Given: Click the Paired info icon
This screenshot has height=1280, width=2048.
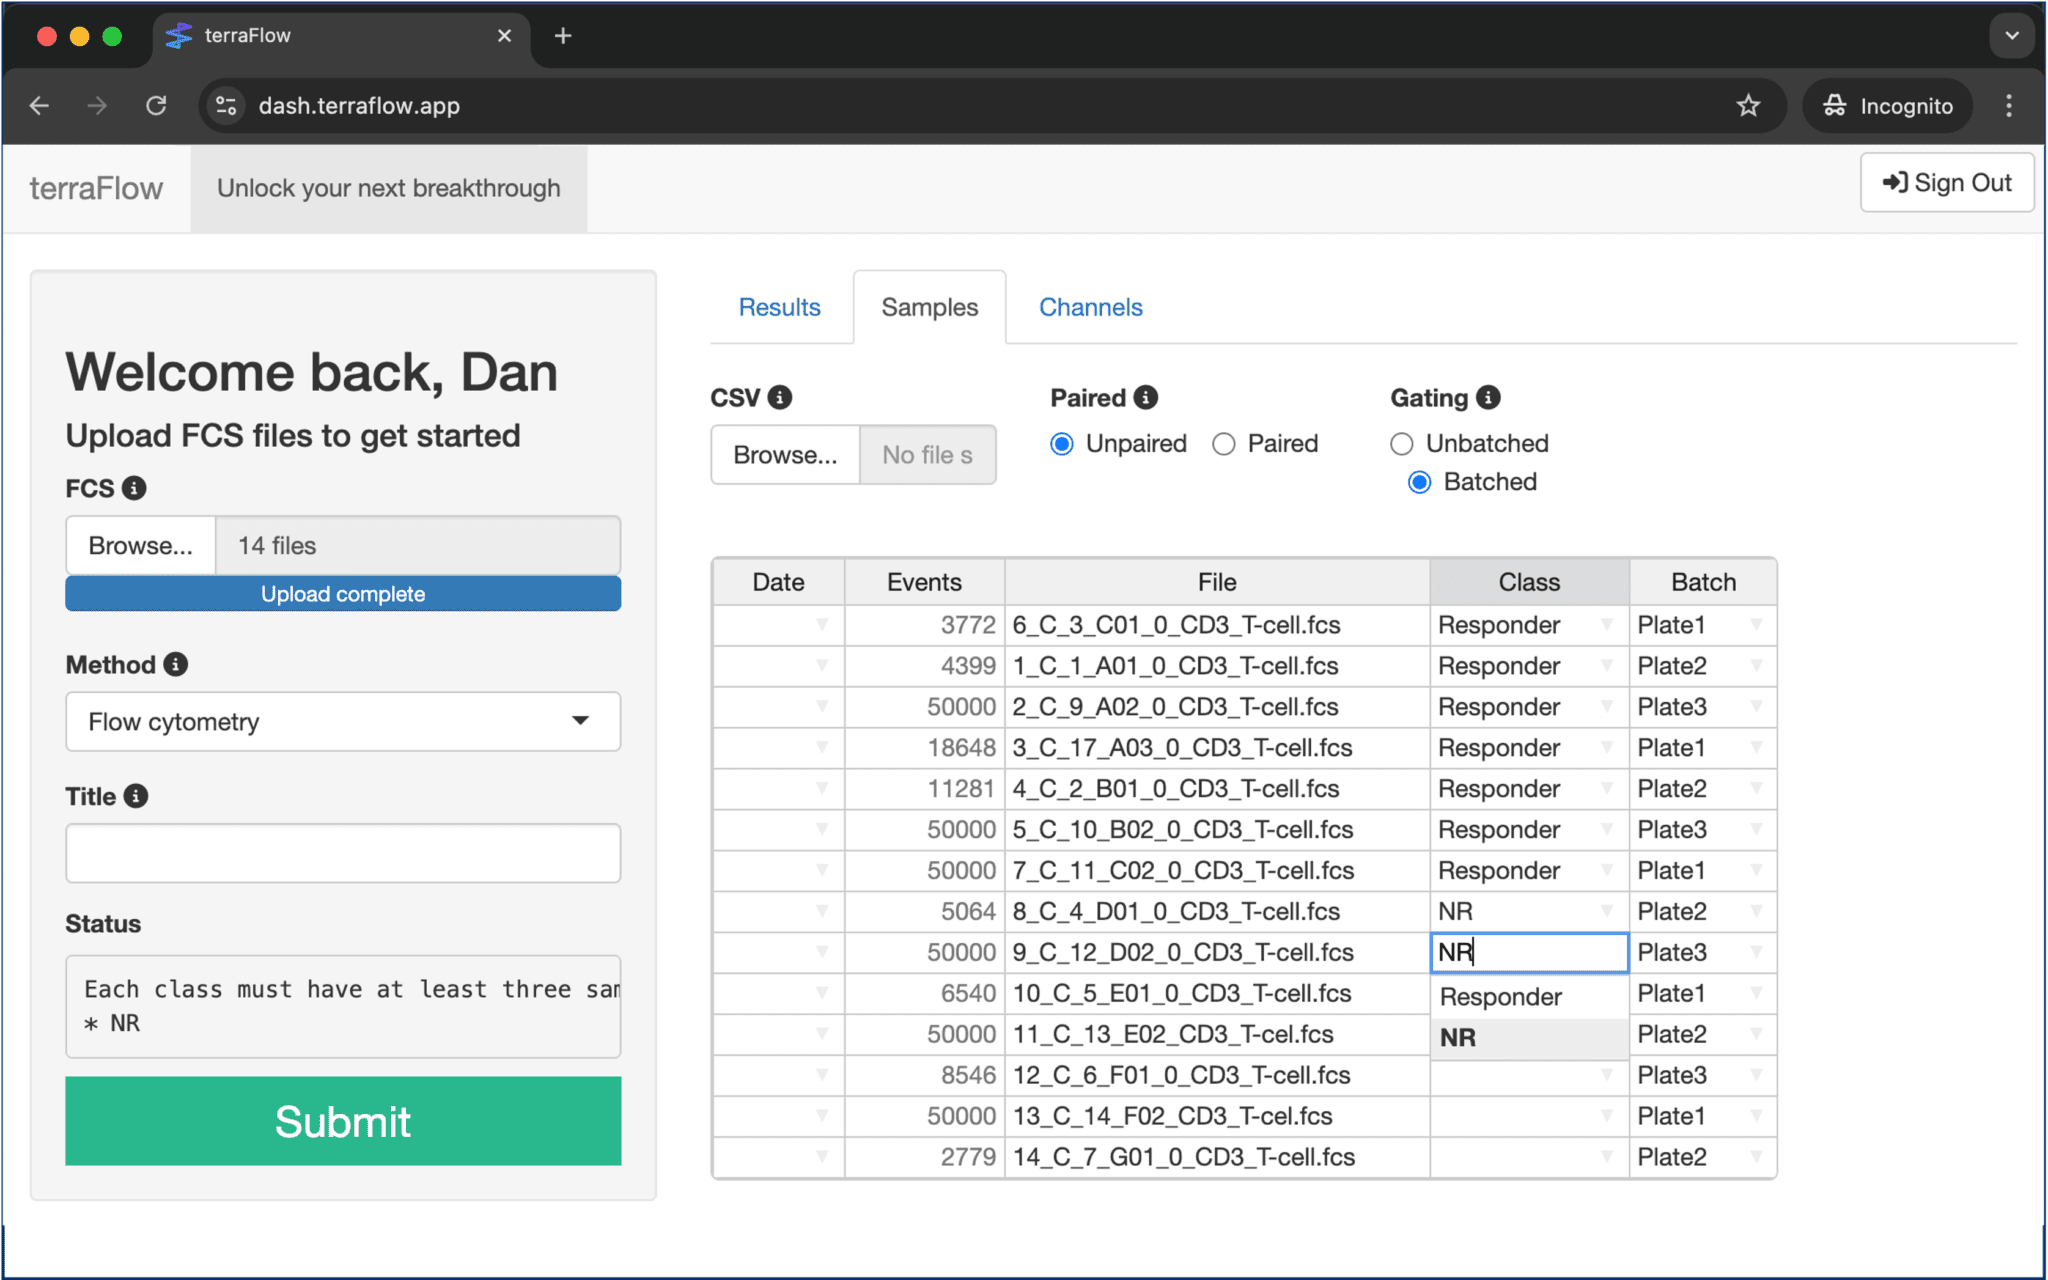Looking at the screenshot, I should [x=1146, y=397].
